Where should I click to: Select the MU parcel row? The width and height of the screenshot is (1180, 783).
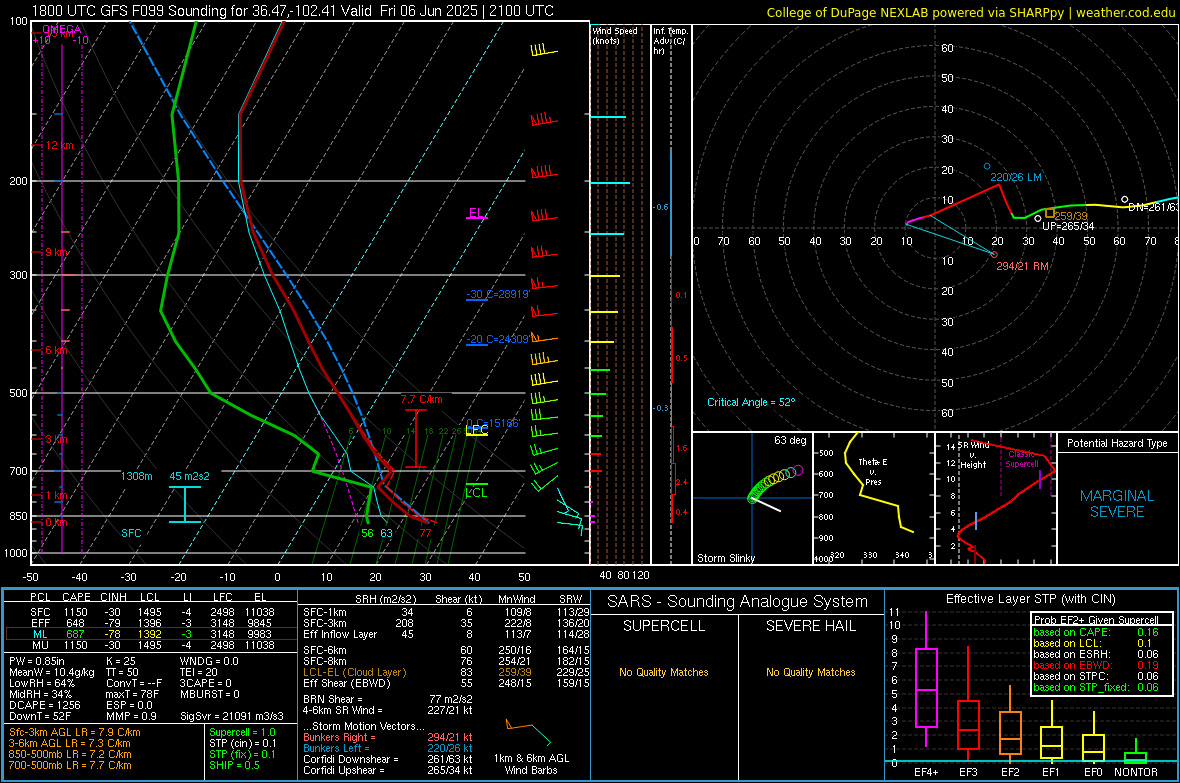pos(151,645)
